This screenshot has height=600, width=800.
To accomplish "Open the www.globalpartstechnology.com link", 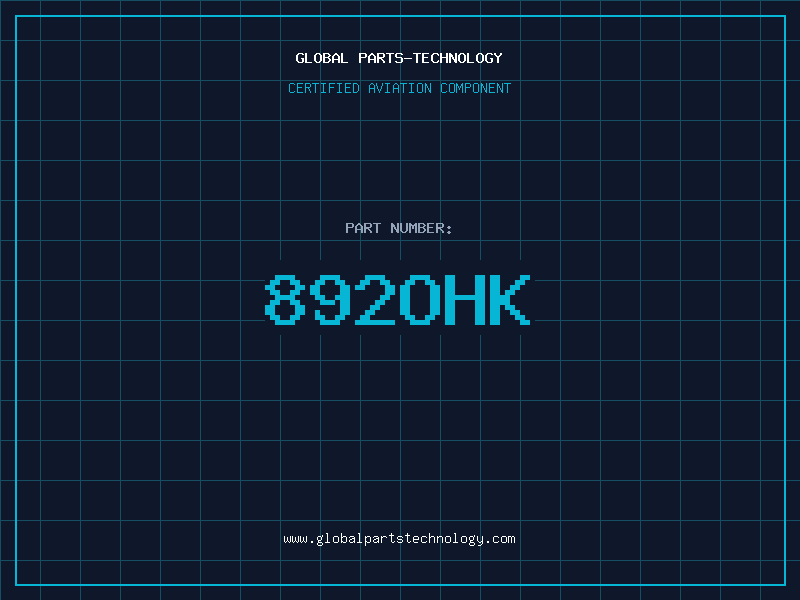I will coord(399,539).
